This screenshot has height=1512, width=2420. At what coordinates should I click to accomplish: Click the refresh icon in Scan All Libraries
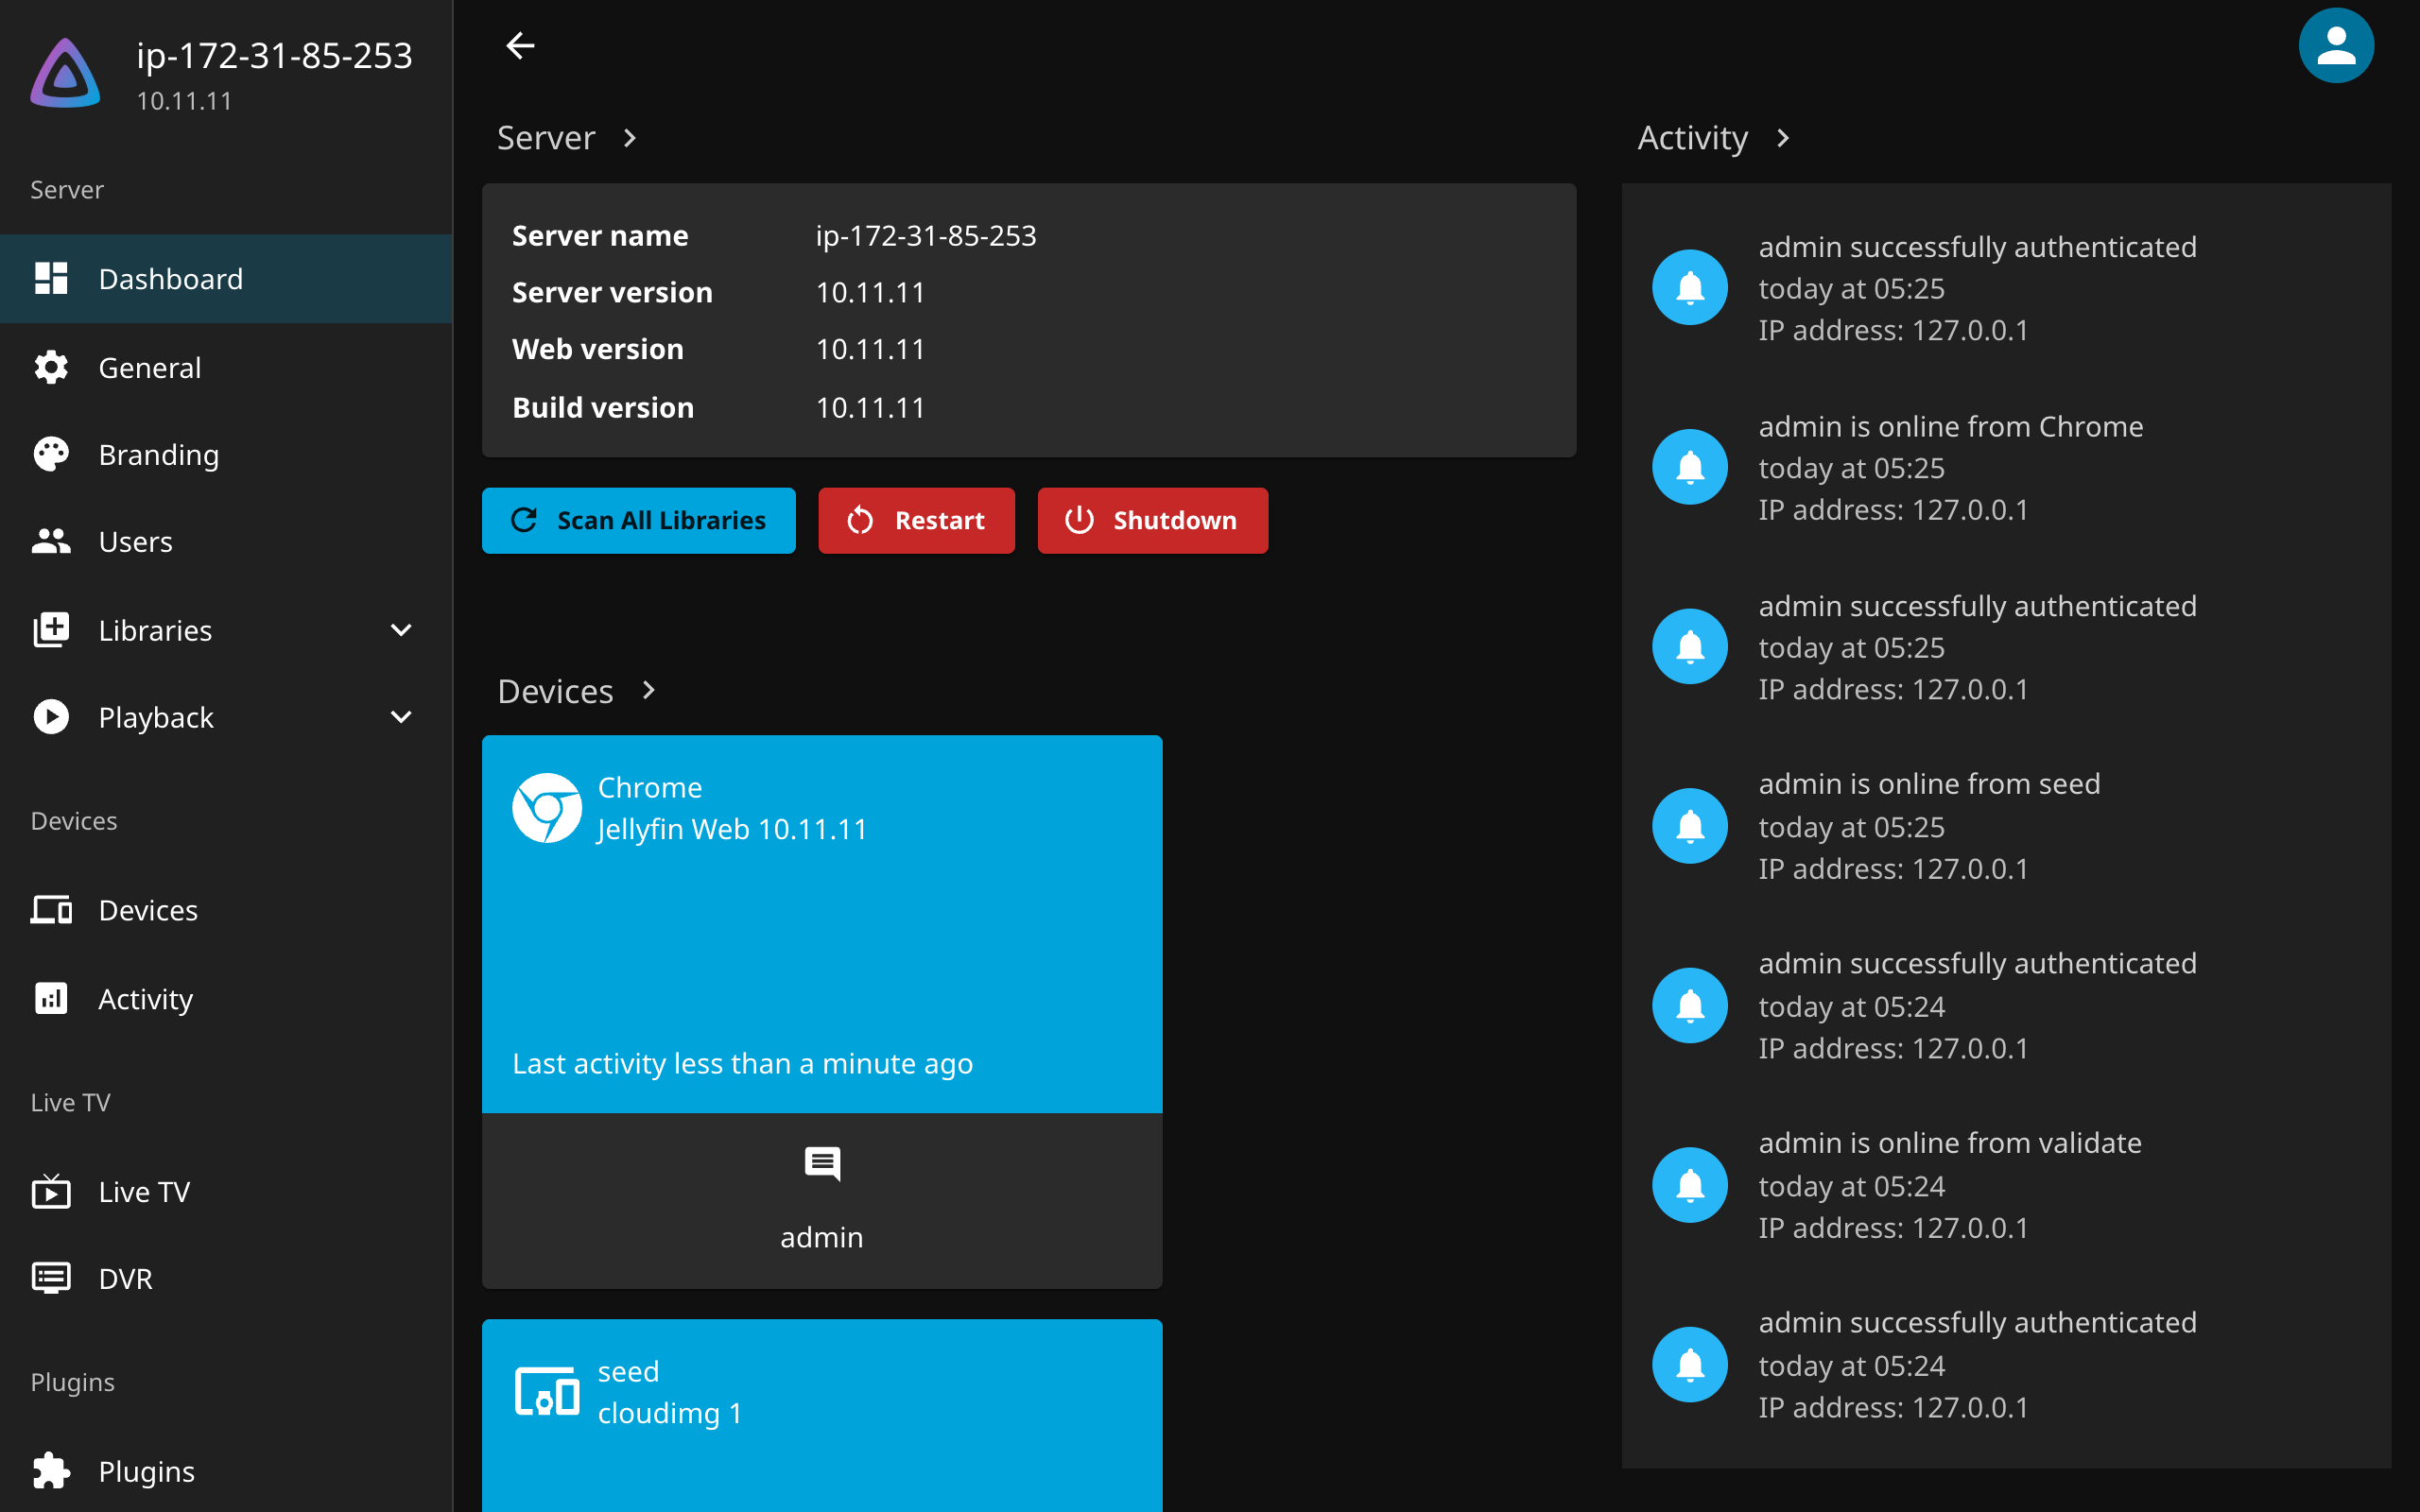(x=524, y=520)
